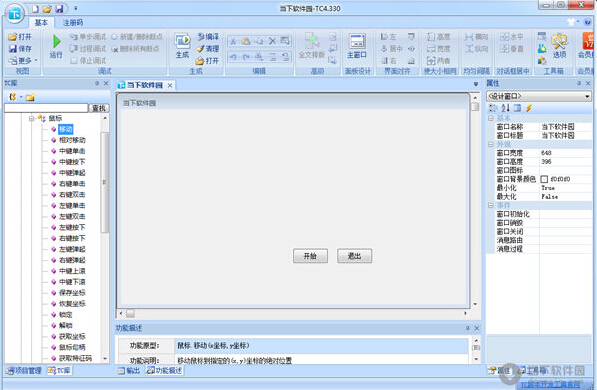
Task: Click the categorized view icon in 属性 panel
Action: tap(493, 108)
